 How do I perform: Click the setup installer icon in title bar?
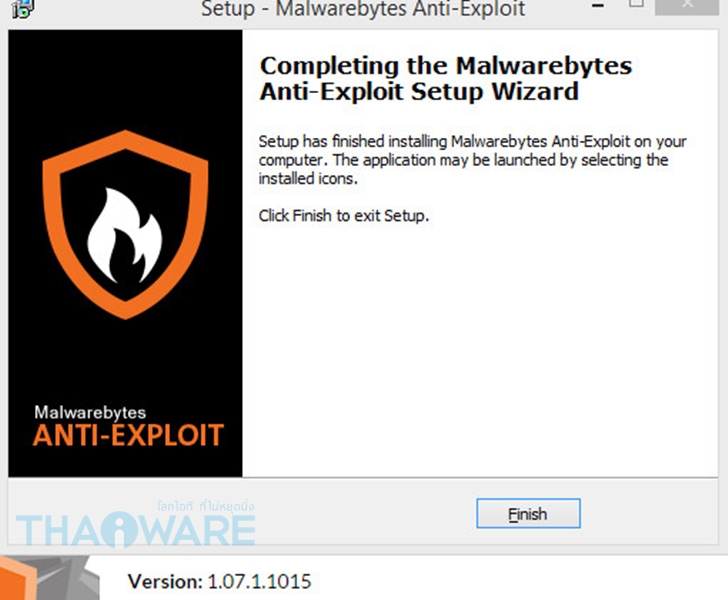[22, 9]
